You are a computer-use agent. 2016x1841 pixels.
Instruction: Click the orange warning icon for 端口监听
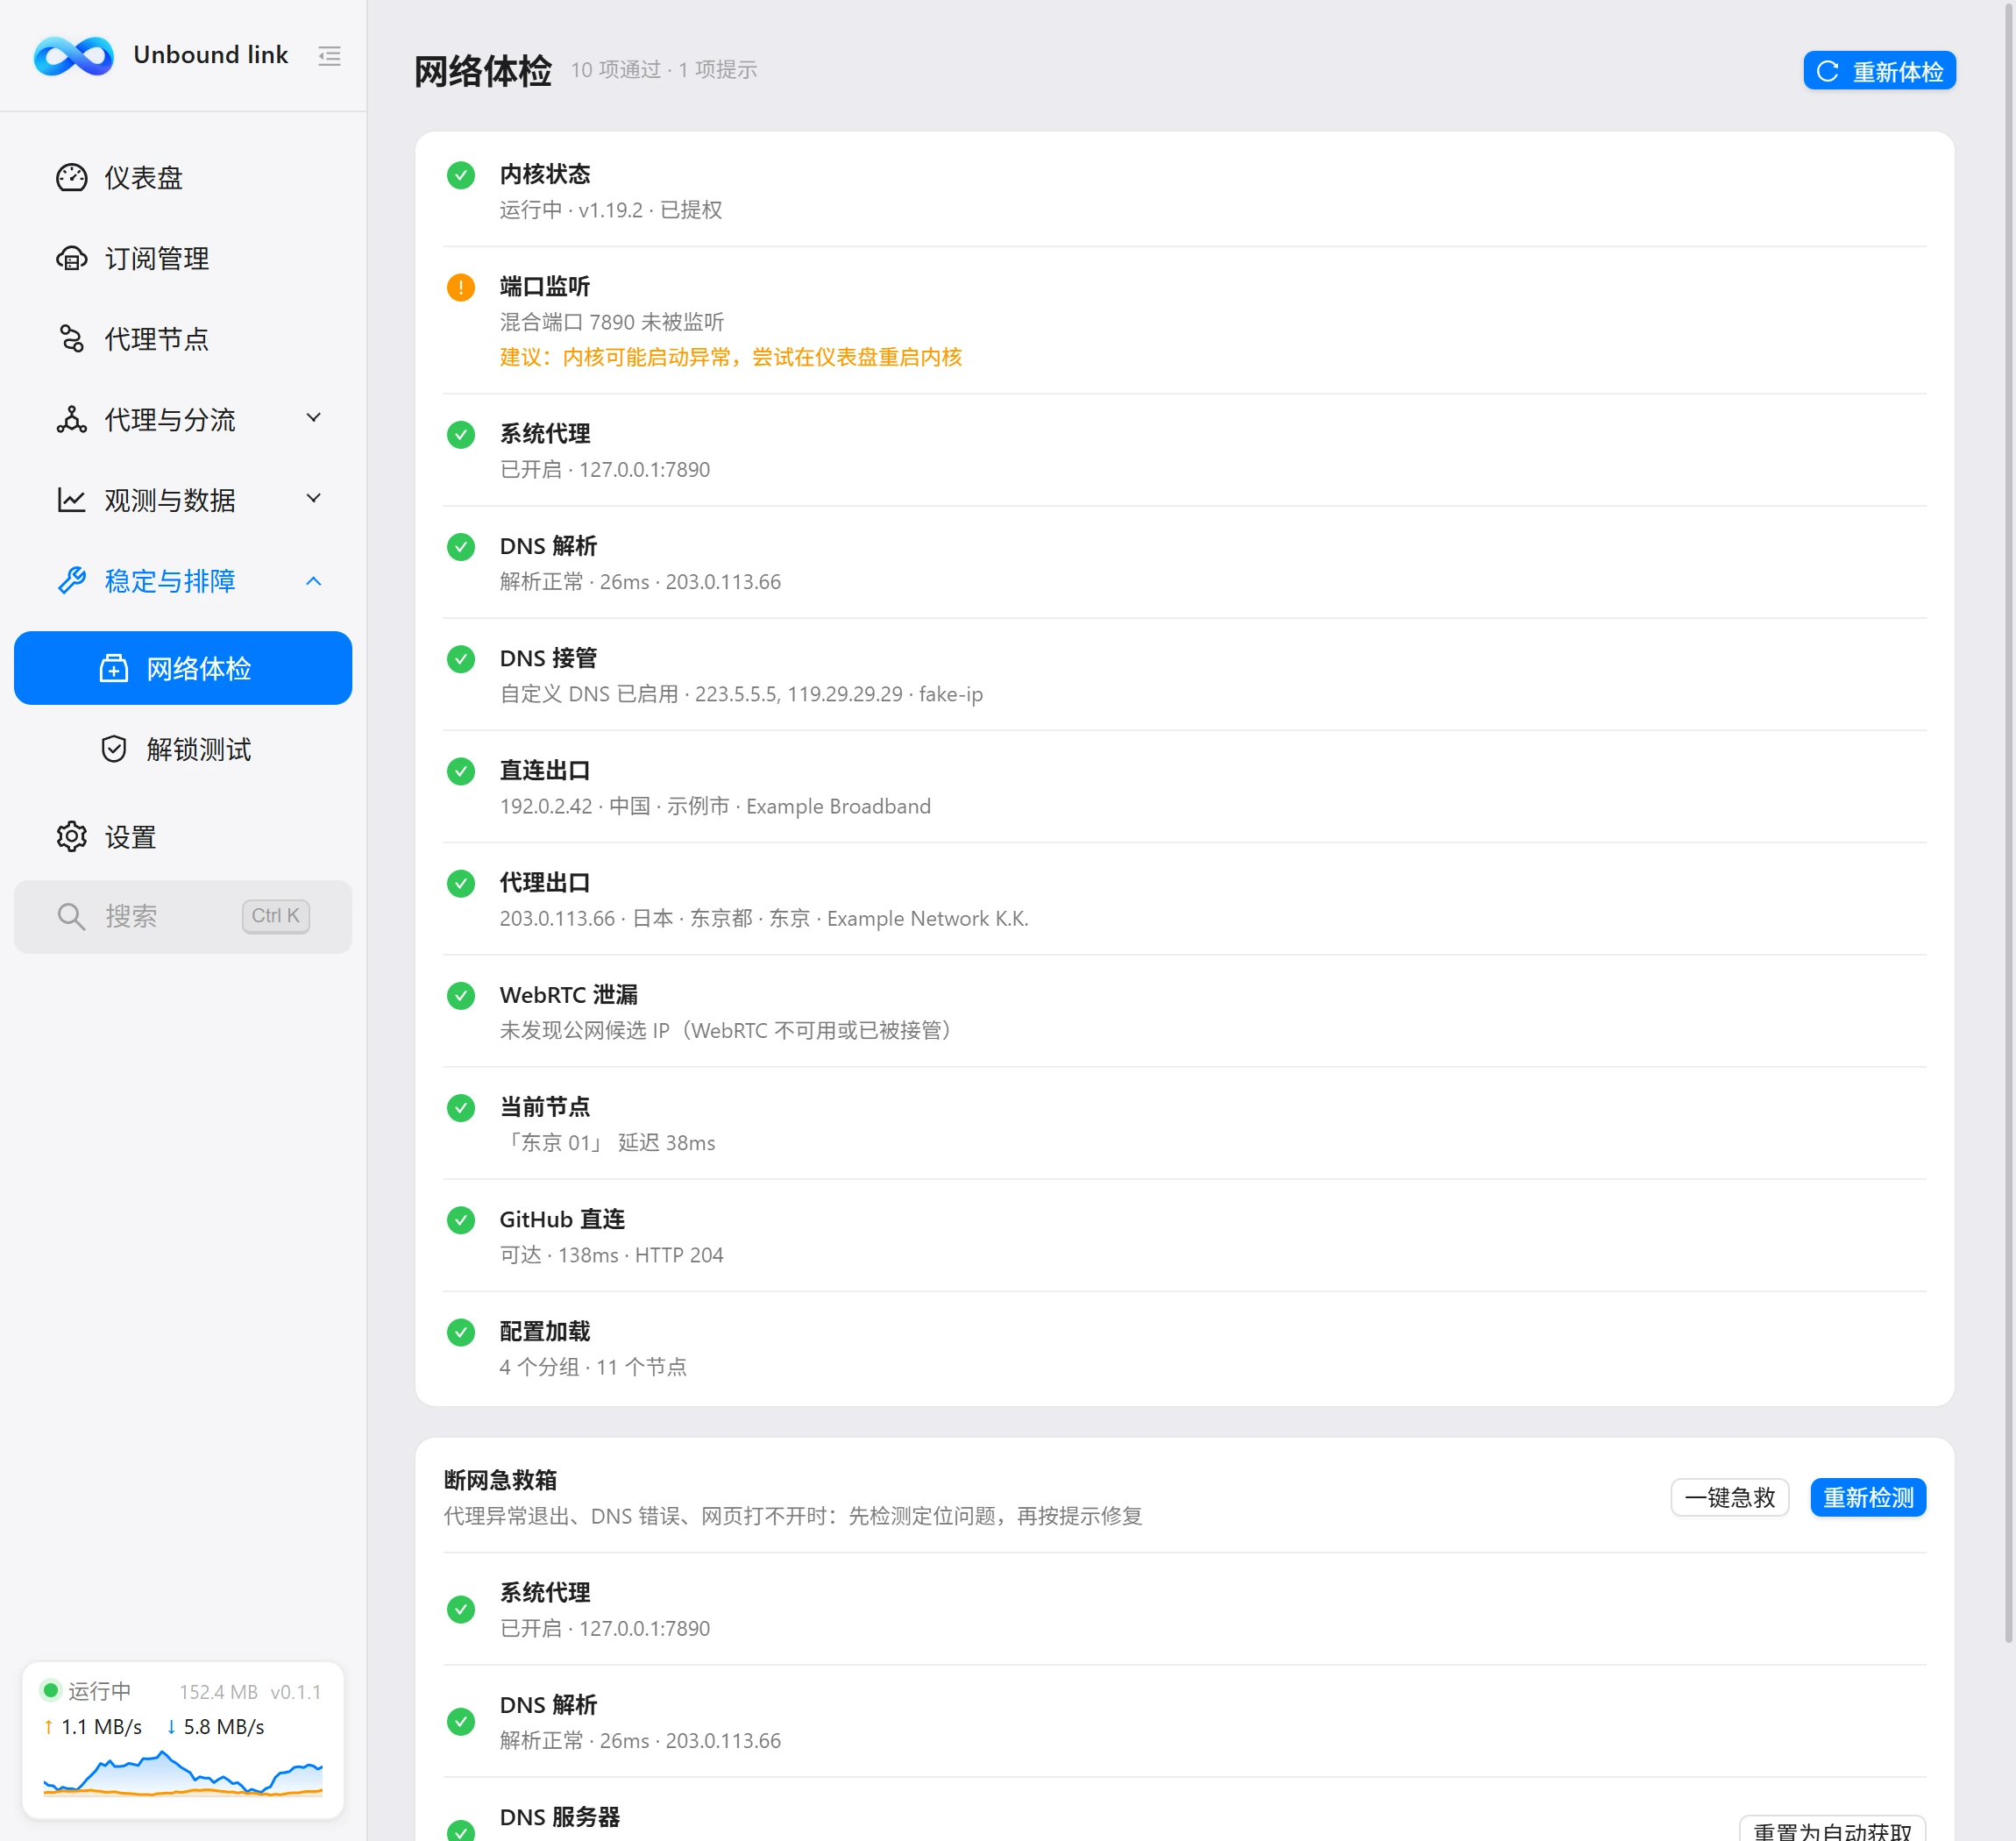click(461, 287)
